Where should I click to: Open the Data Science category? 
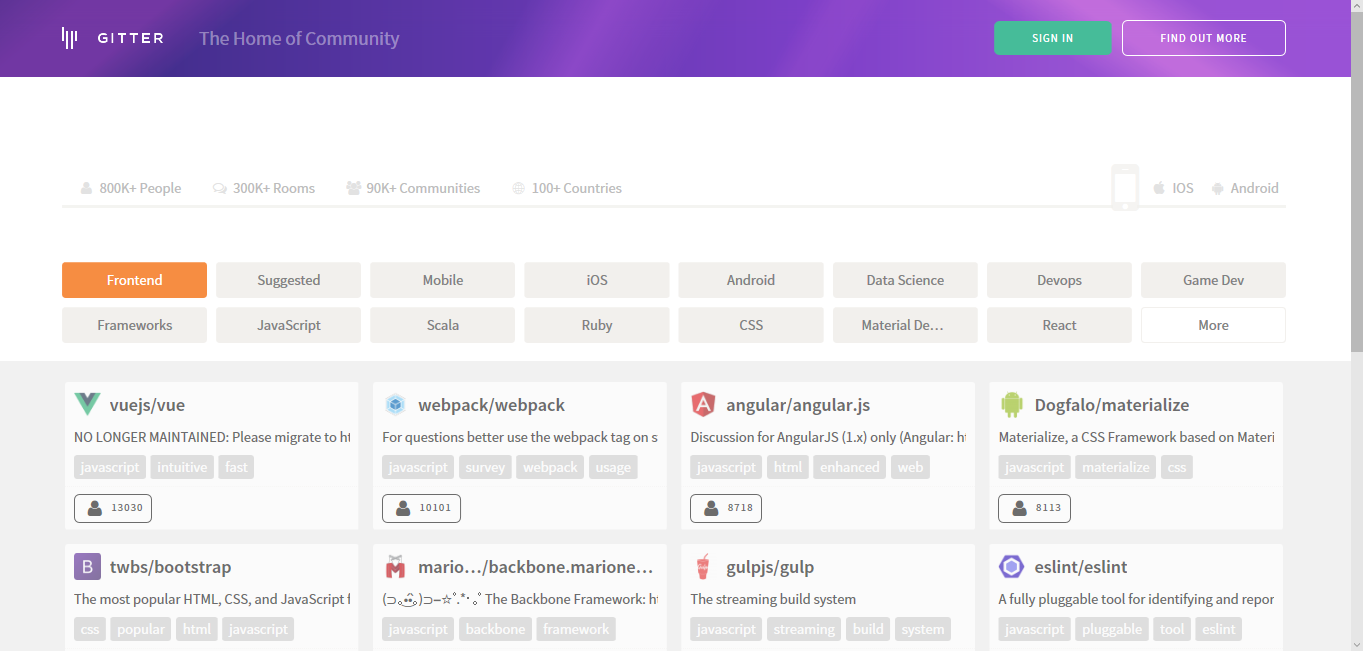point(905,280)
